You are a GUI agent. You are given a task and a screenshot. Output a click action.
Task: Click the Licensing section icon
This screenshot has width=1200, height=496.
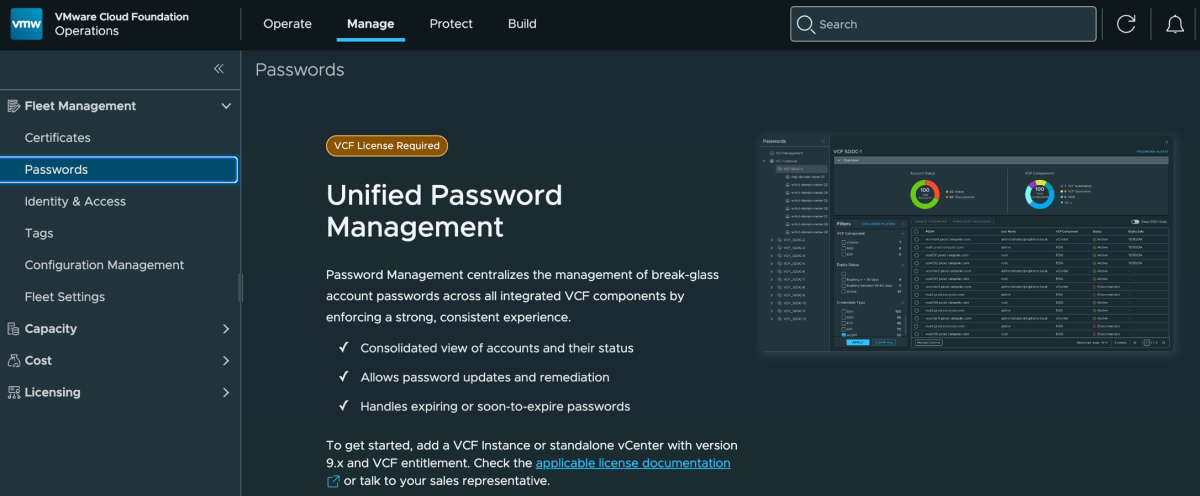14,393
